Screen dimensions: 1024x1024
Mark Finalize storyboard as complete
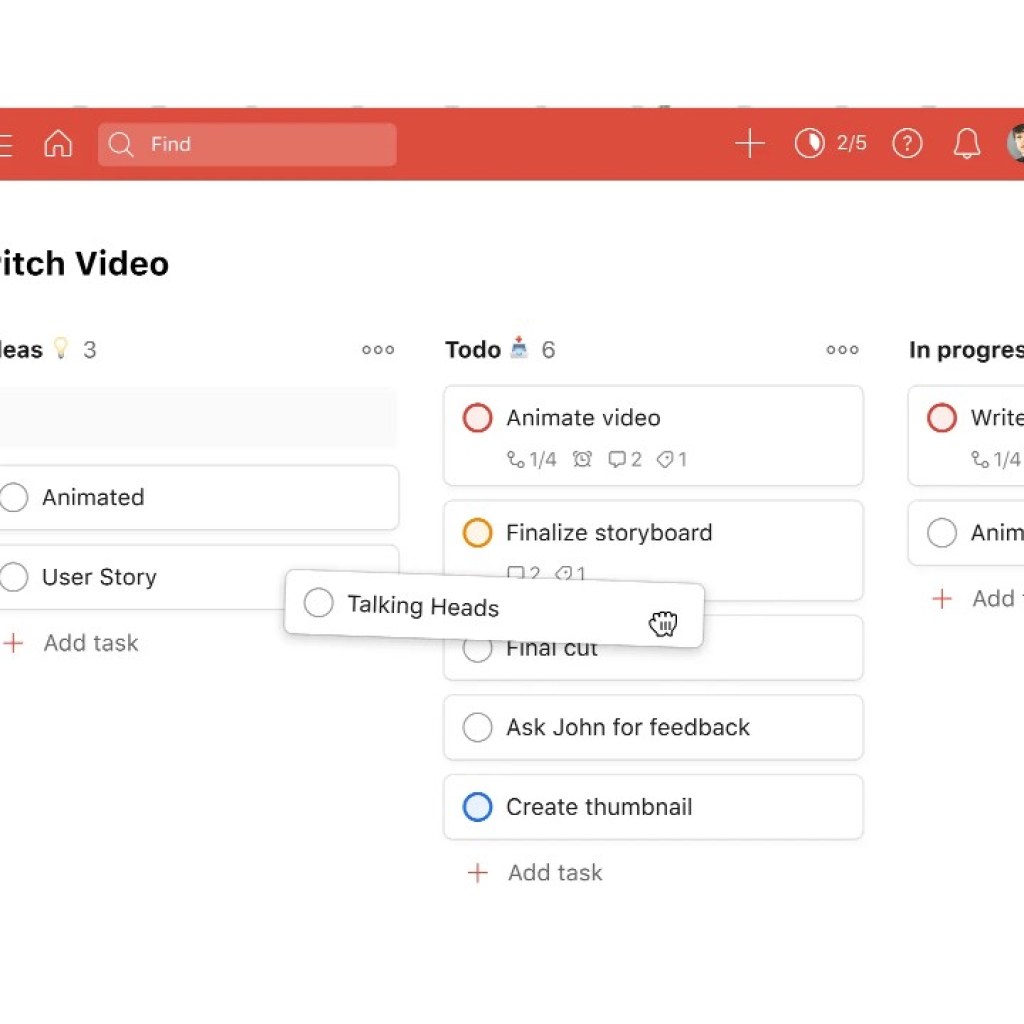click(478, 533)
